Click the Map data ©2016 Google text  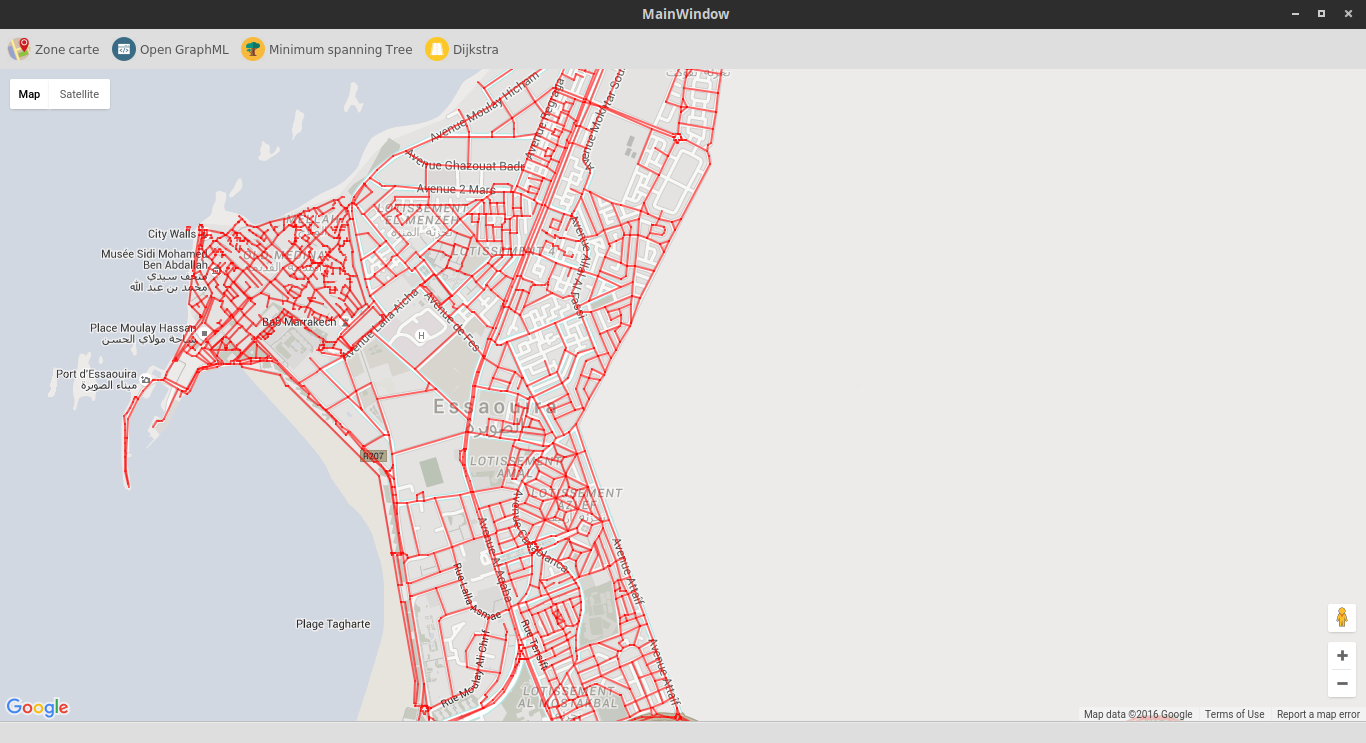click(1138, 714)
